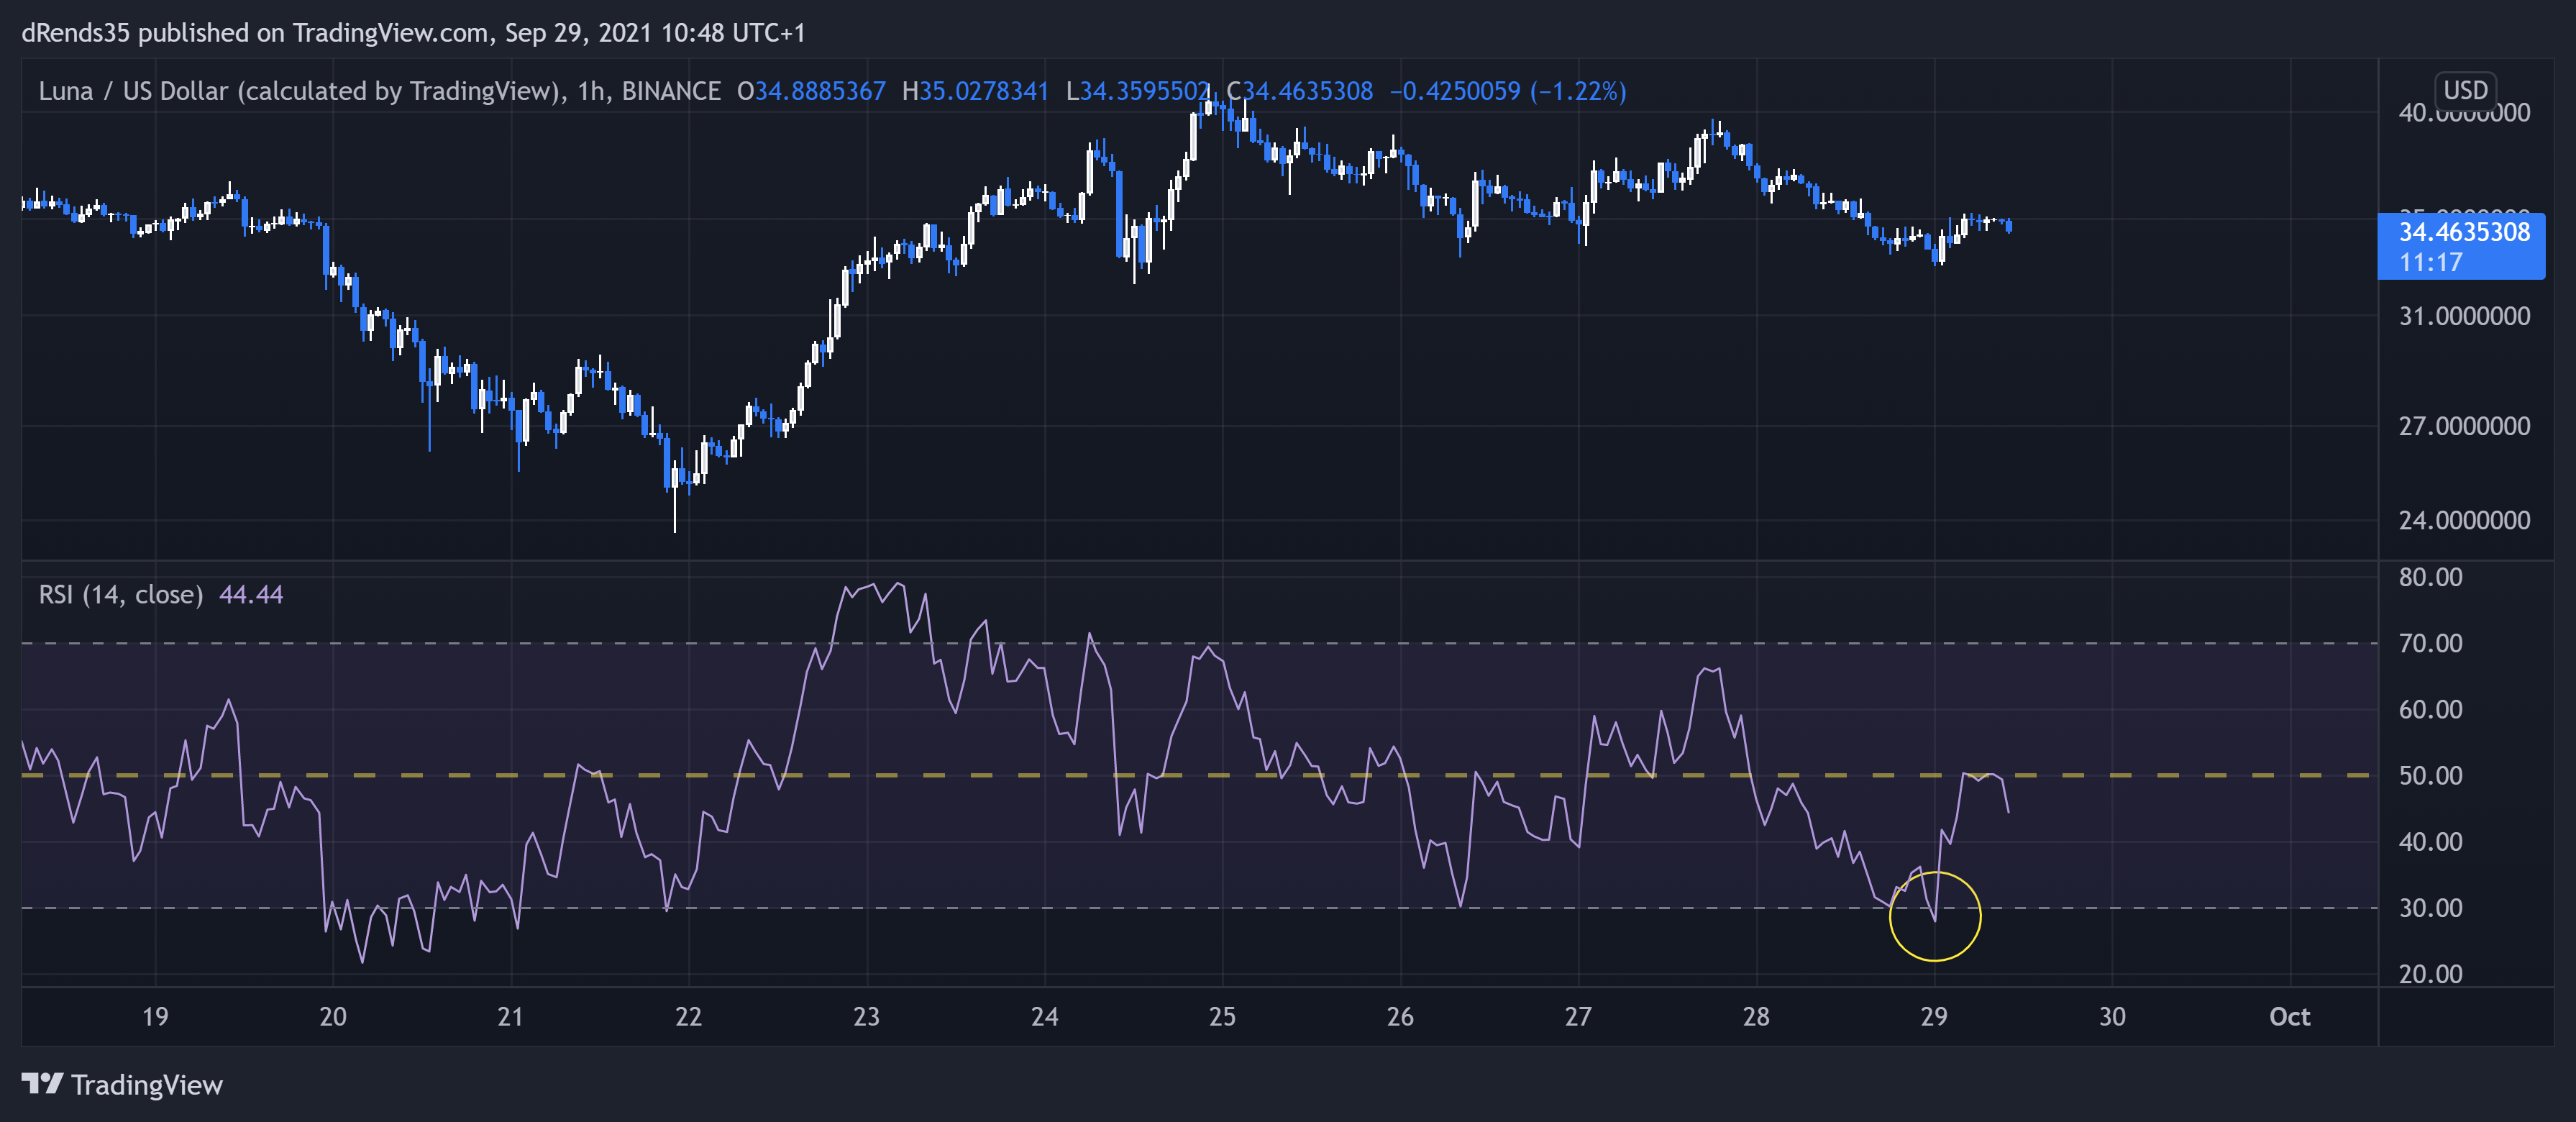Click the low price value L34.3595502

click(1139, 91)
